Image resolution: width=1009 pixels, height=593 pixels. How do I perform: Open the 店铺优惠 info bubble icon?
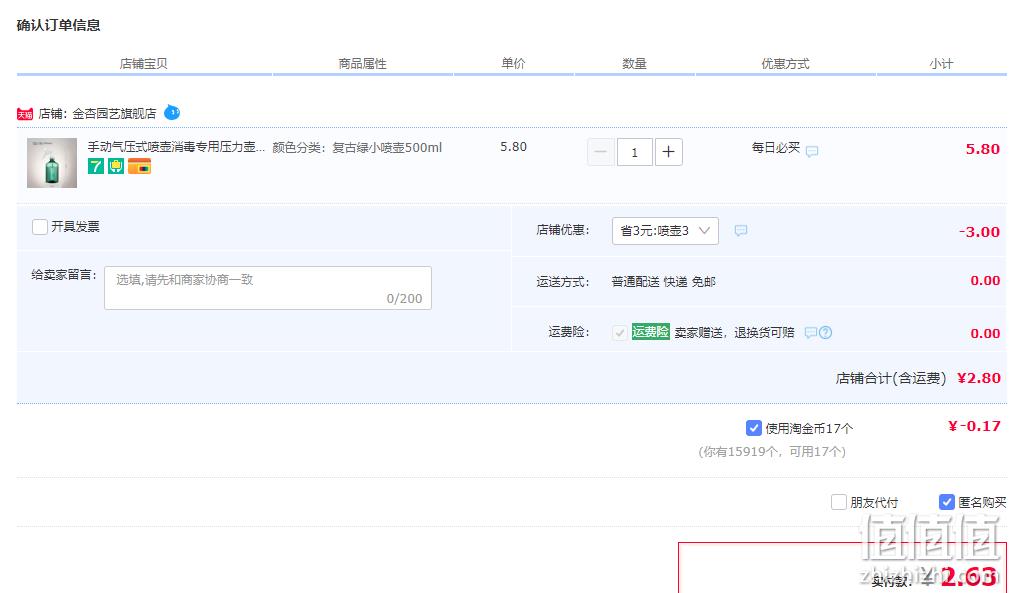coord(741,230)
